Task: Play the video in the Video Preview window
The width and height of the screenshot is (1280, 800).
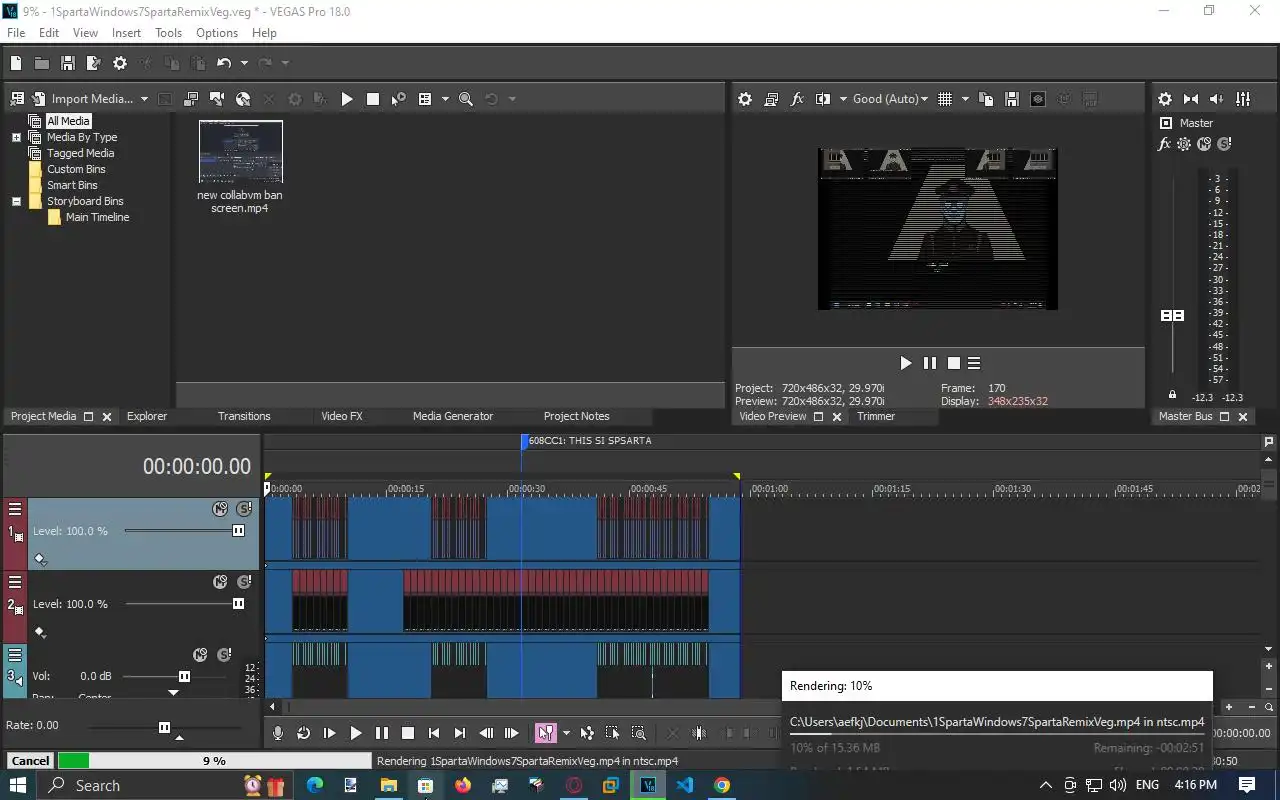Action: [906, 363]
